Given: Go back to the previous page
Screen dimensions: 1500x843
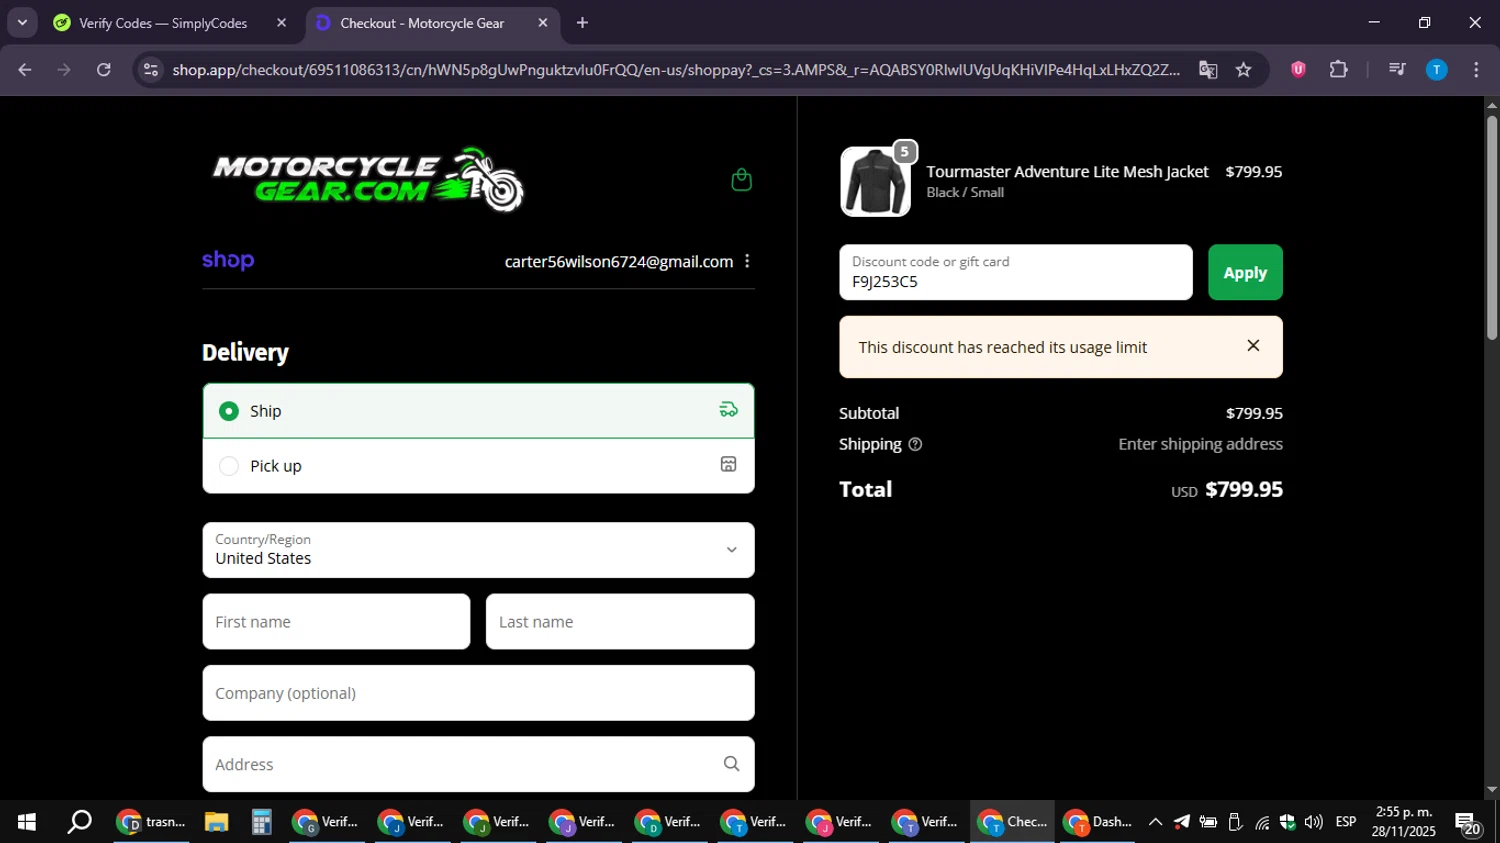Looking at the screenshot, I should [25, 70].
